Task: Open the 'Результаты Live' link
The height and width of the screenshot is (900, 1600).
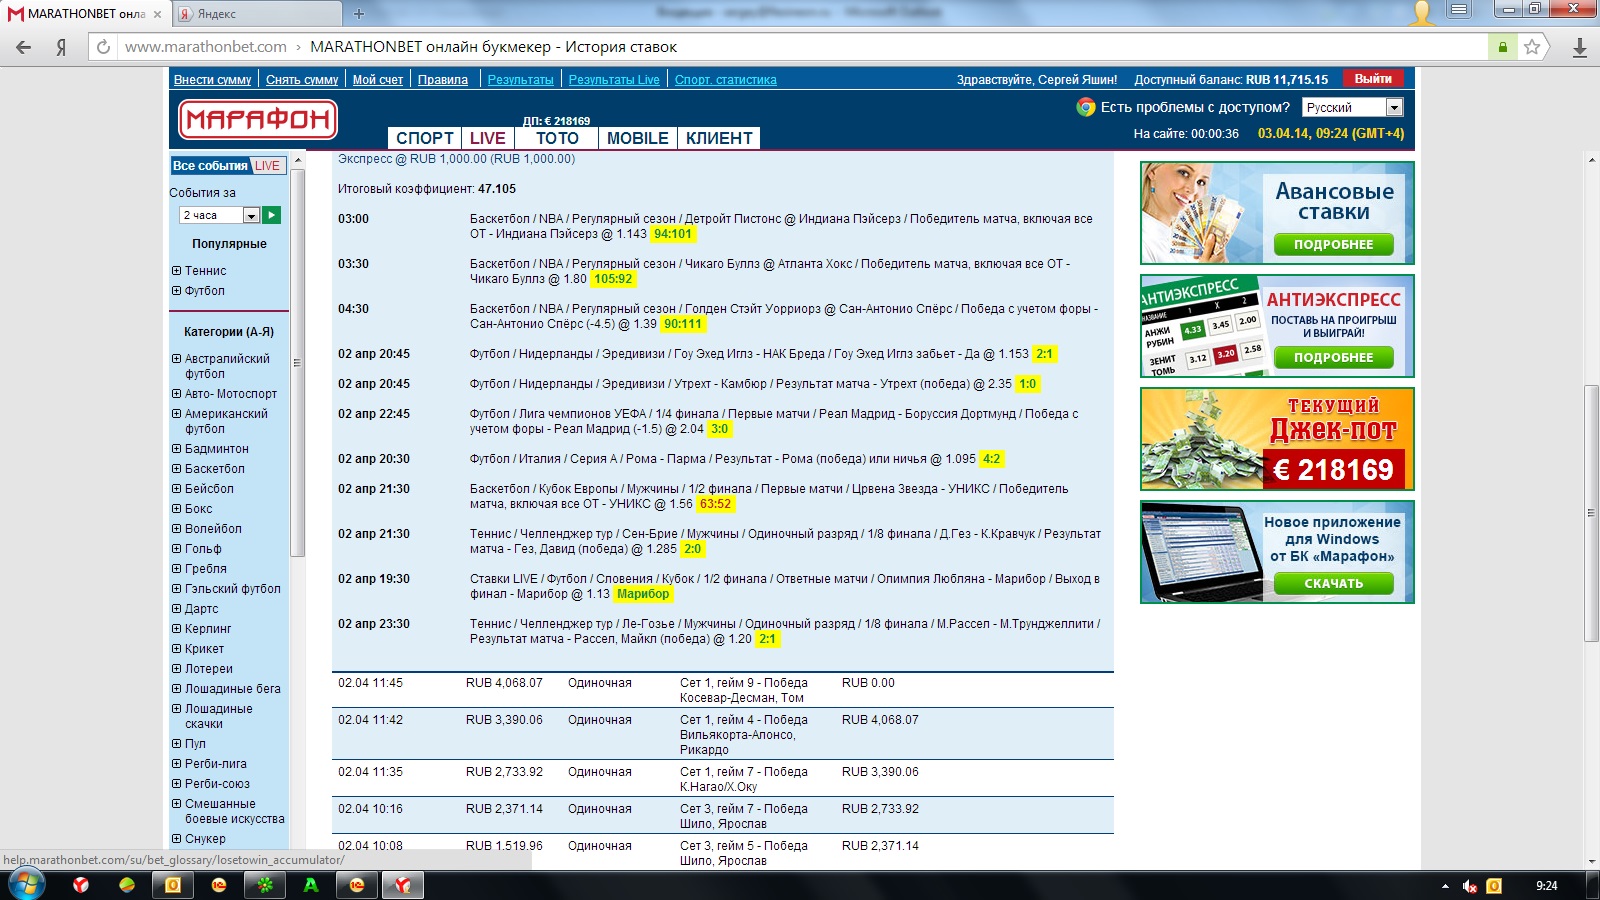Action: (x=614, y=80)
